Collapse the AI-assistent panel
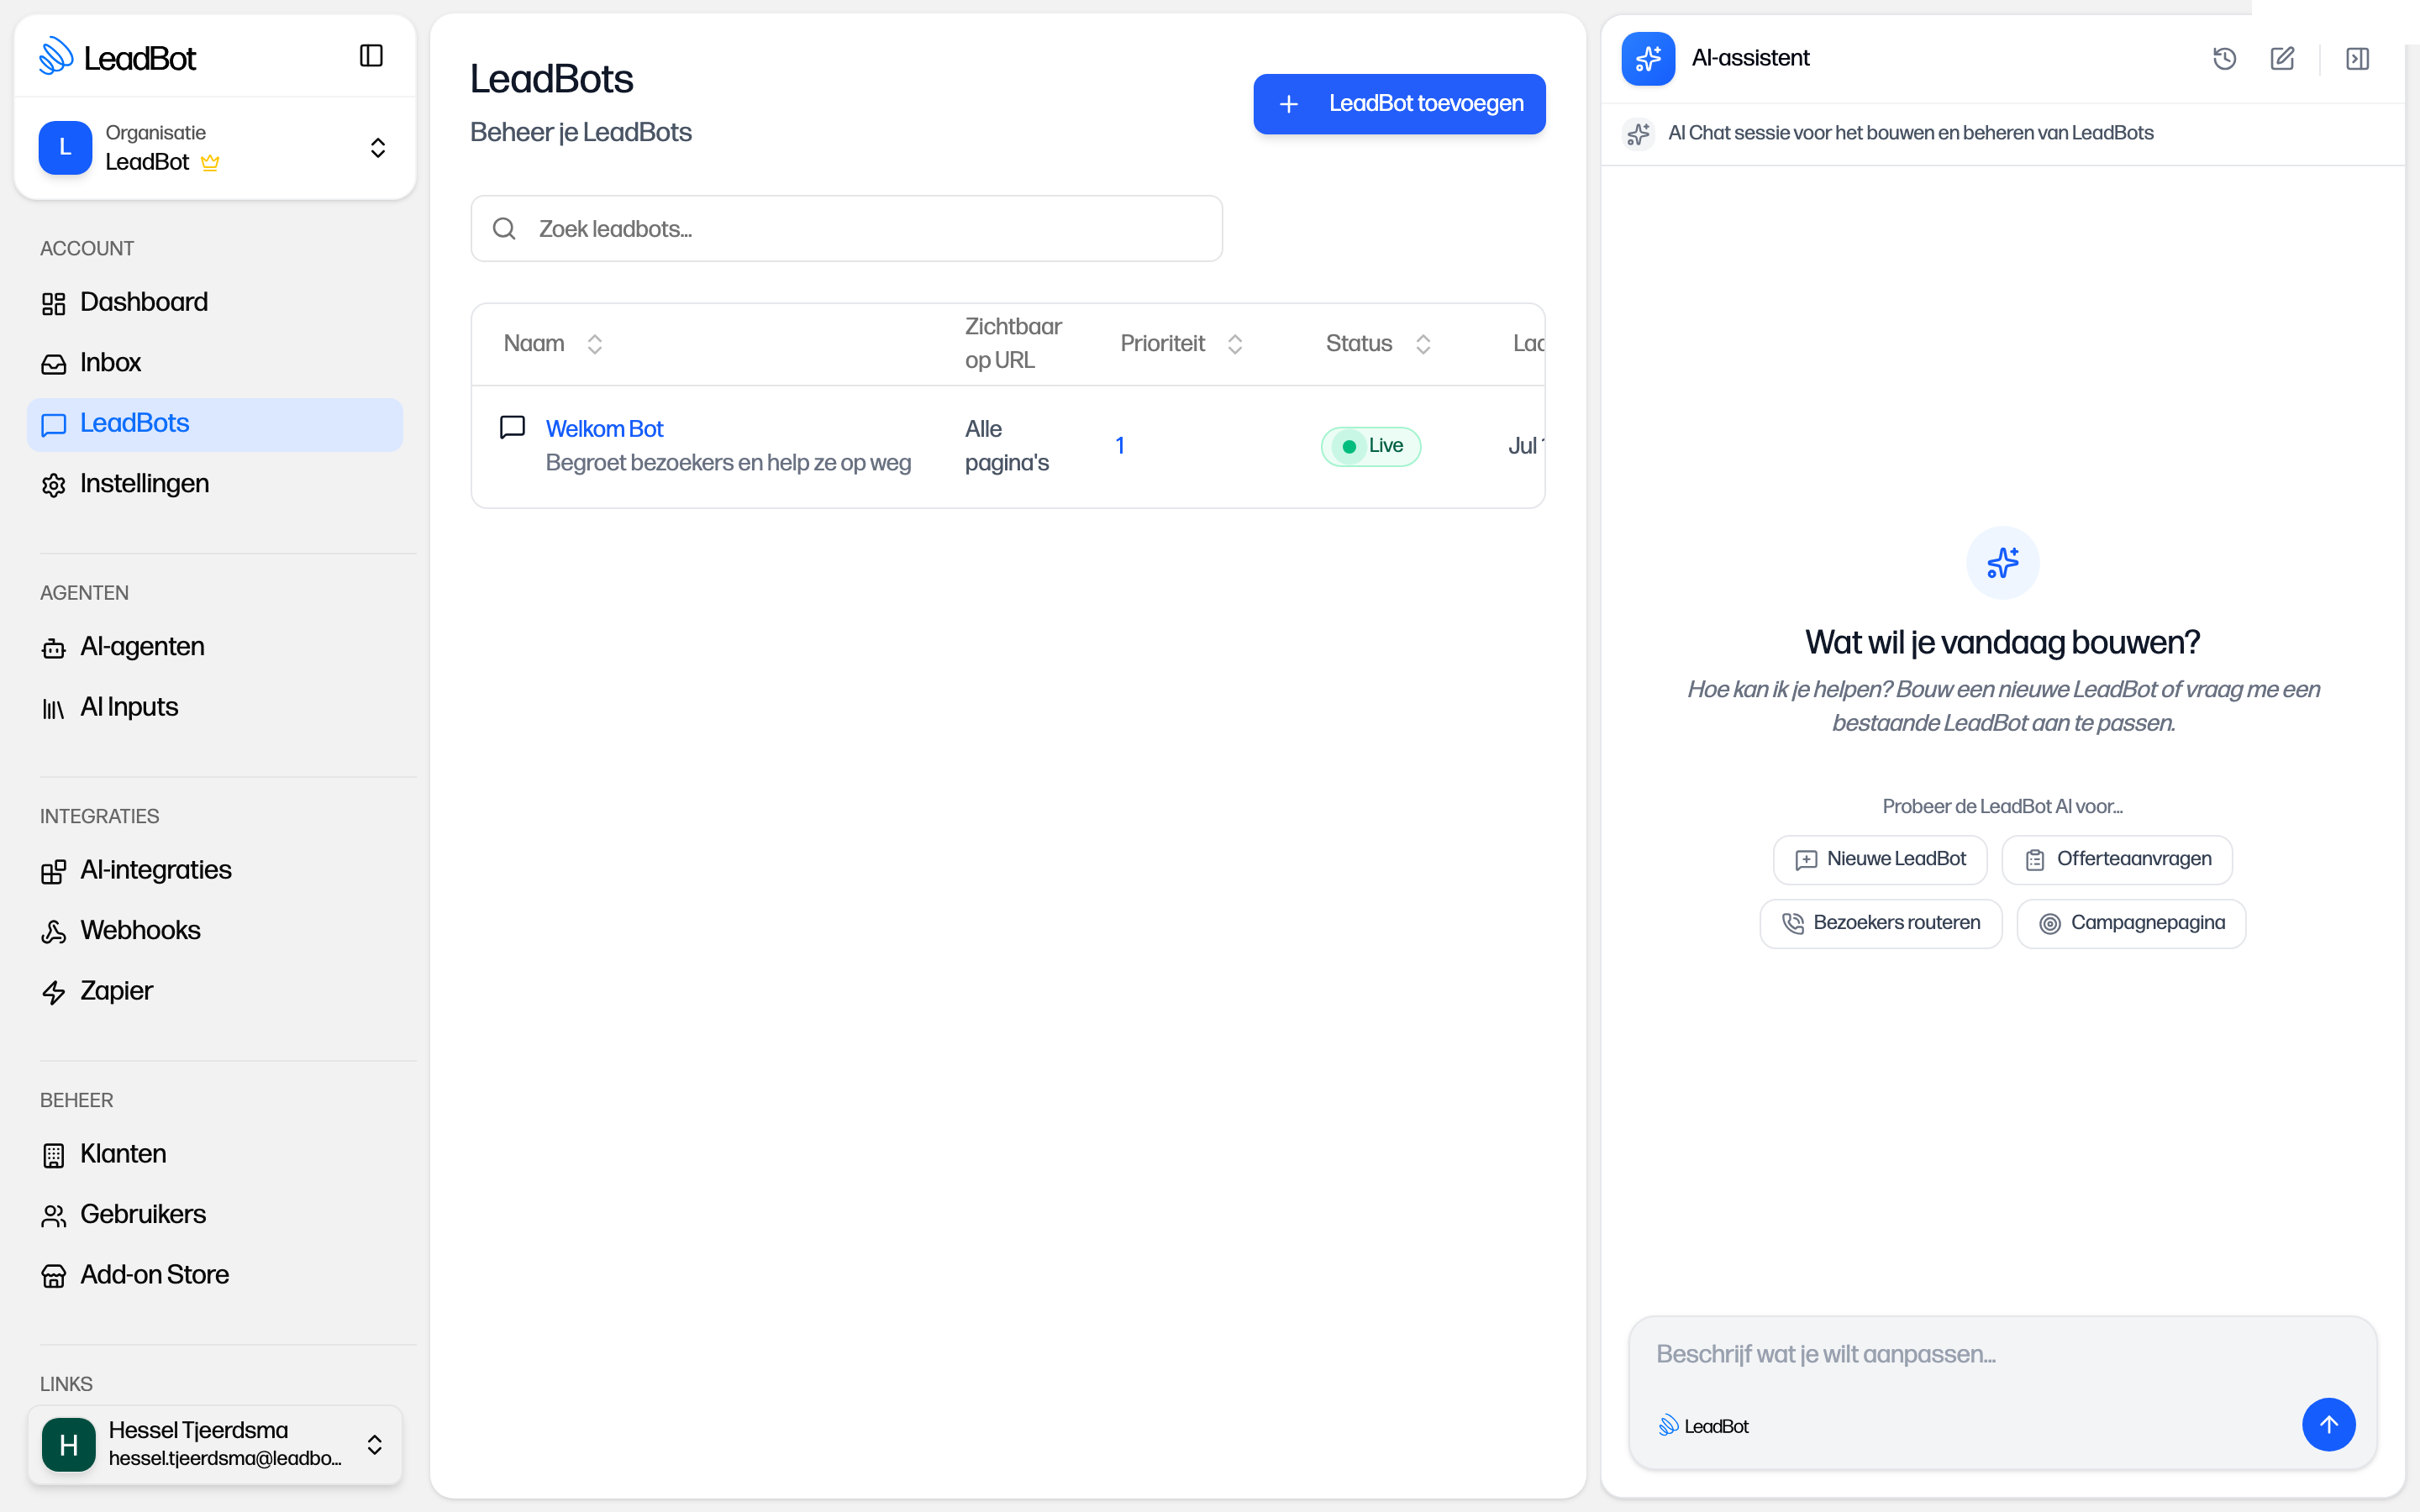The image size is (2420, 1512). pos(2357,59)
